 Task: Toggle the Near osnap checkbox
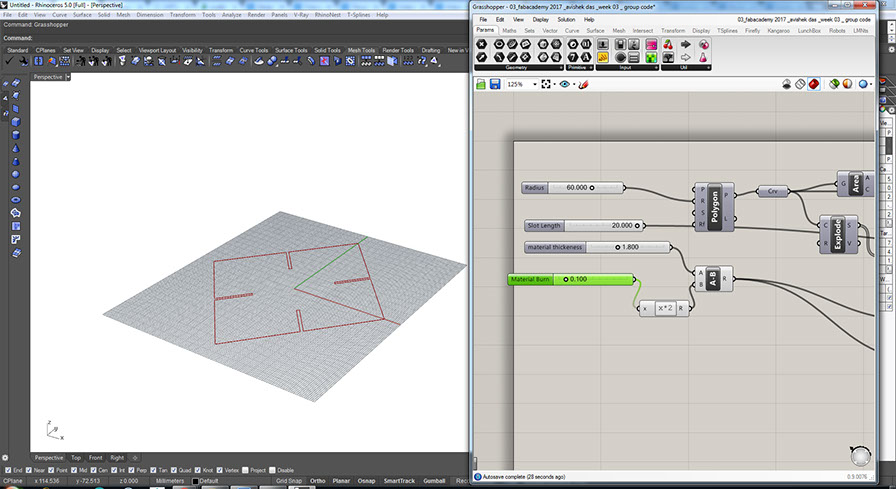coord(31,470)
